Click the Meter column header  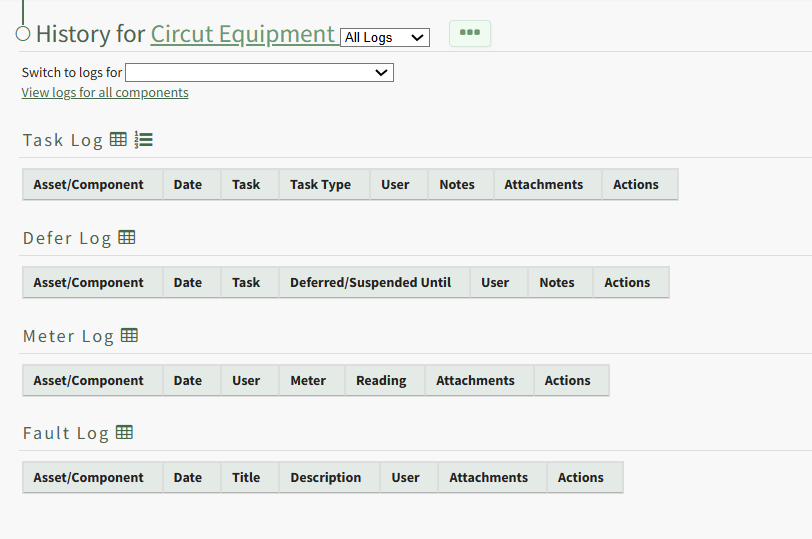pyautogui.click(x=308, y=381)
